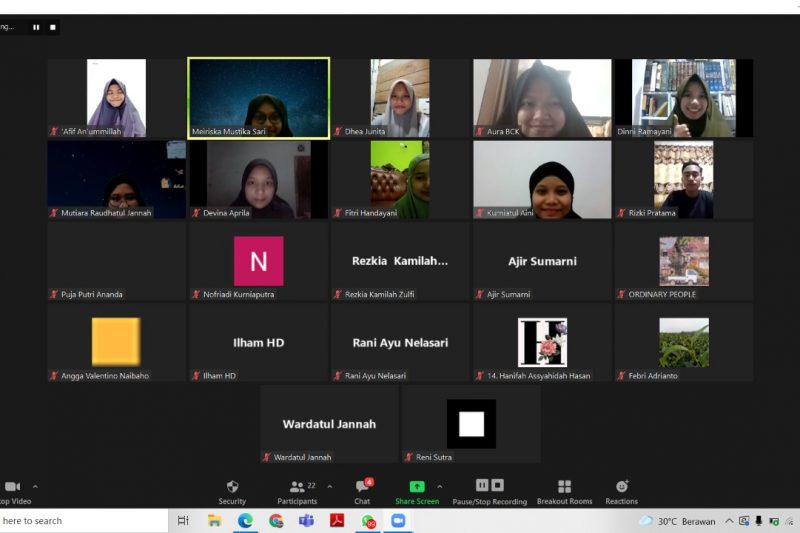
Task: Open the Chat panel
Action: [363, 493]
